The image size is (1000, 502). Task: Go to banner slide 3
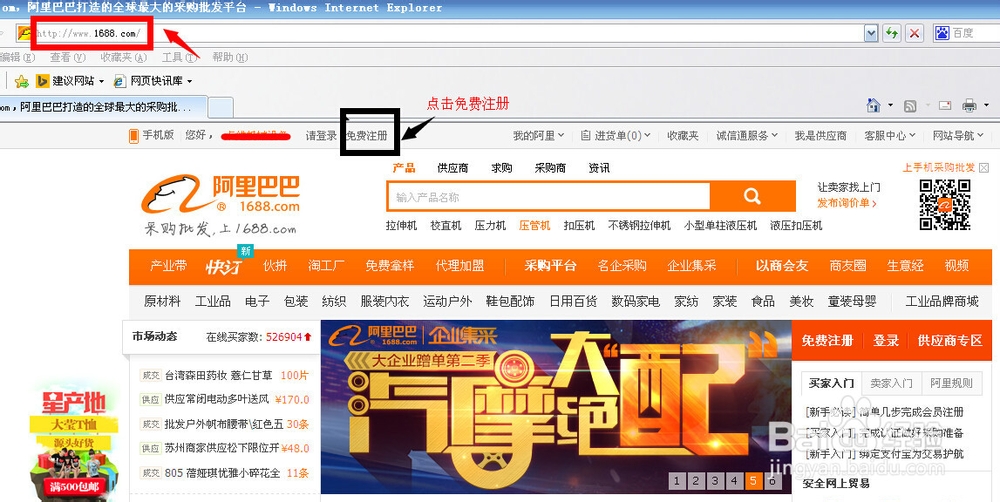pyautogui.click(x=715, y=480)
